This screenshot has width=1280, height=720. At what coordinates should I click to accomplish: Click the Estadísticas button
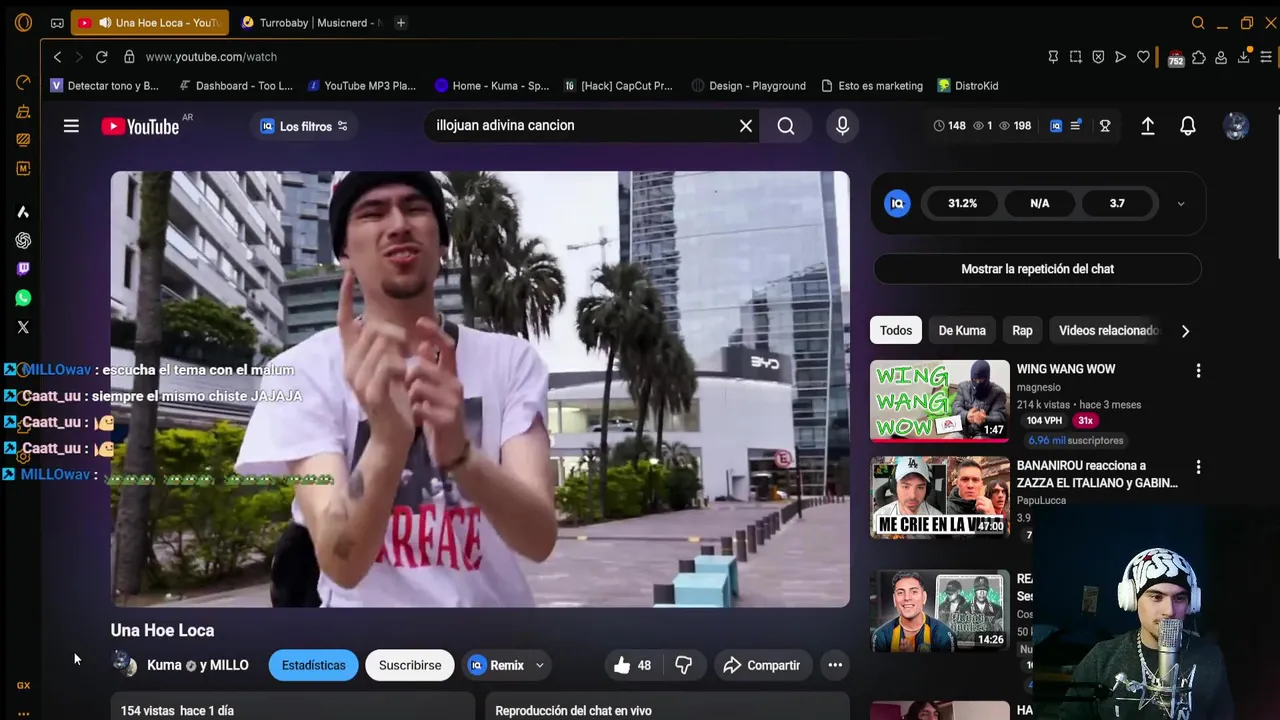[313, 665]
